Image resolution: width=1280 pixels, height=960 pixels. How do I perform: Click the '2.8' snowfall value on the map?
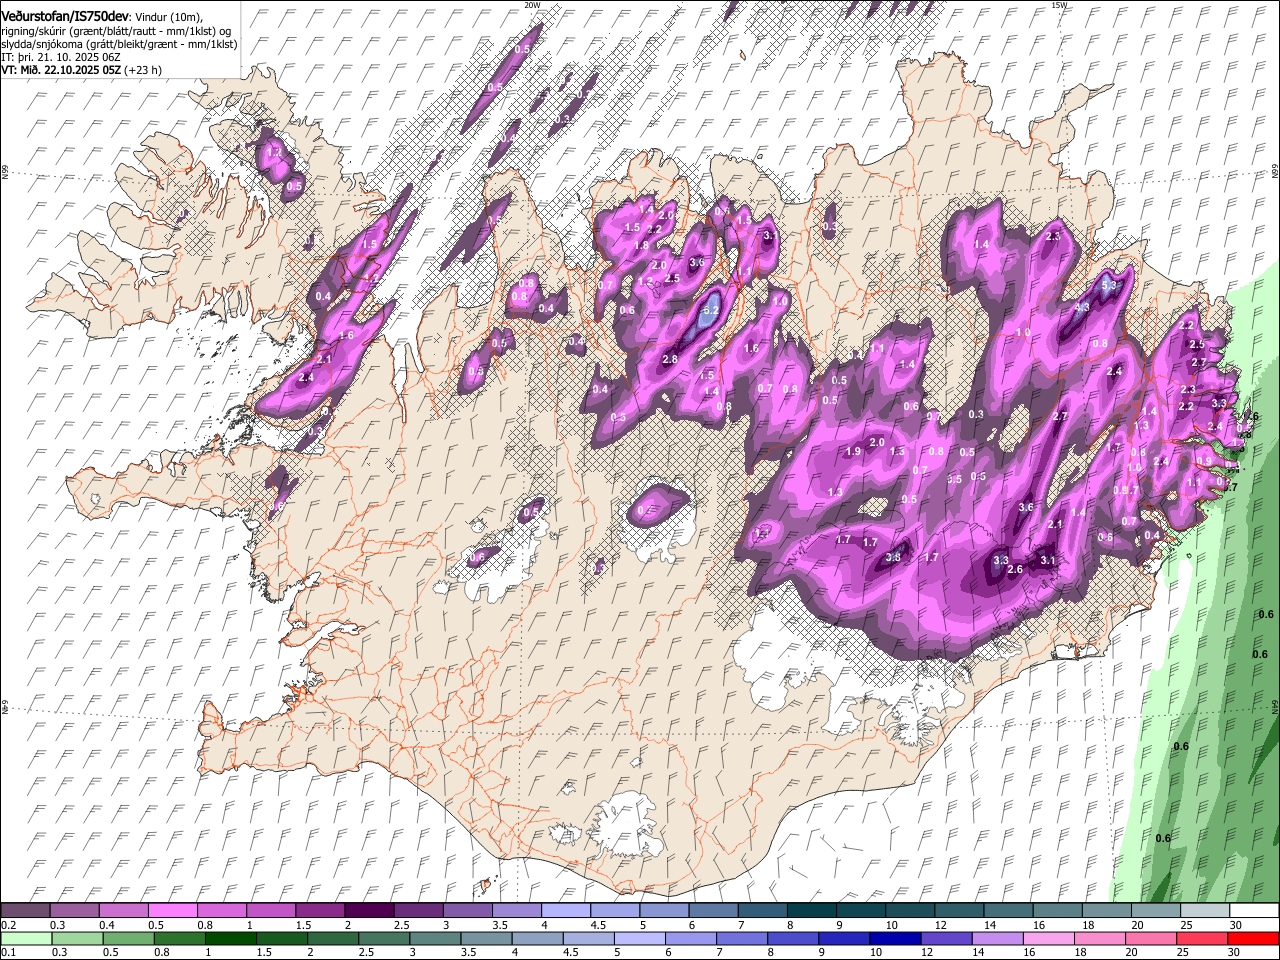[x=670, y=359]
